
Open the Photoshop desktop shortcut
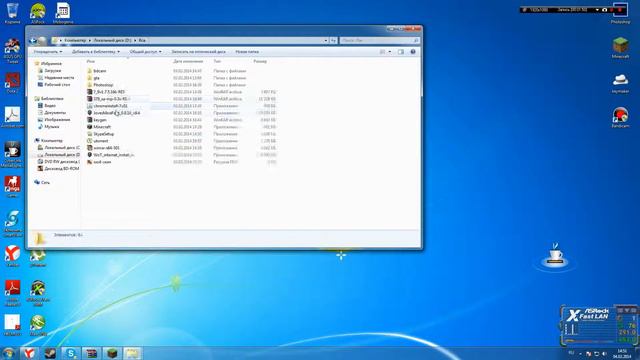click(x=620, y=12)
